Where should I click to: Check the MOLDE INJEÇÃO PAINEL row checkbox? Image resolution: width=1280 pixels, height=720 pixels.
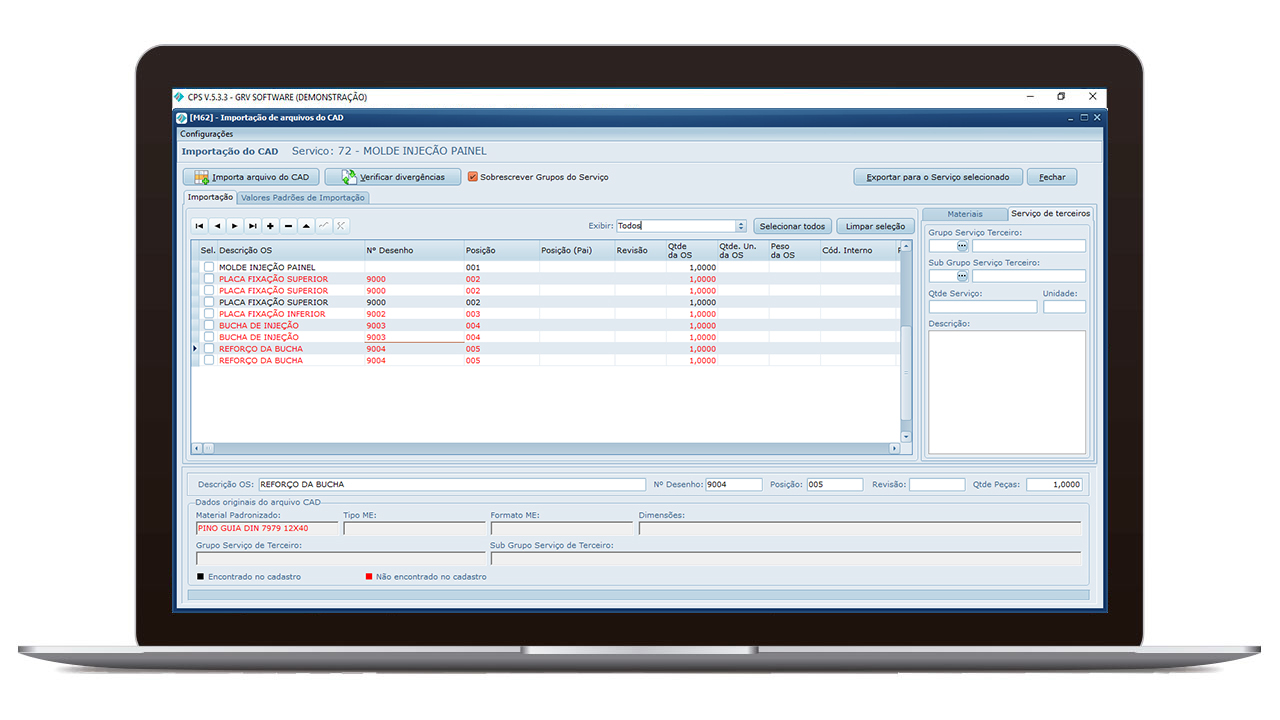pyautogui.click(x=209, y=267)
